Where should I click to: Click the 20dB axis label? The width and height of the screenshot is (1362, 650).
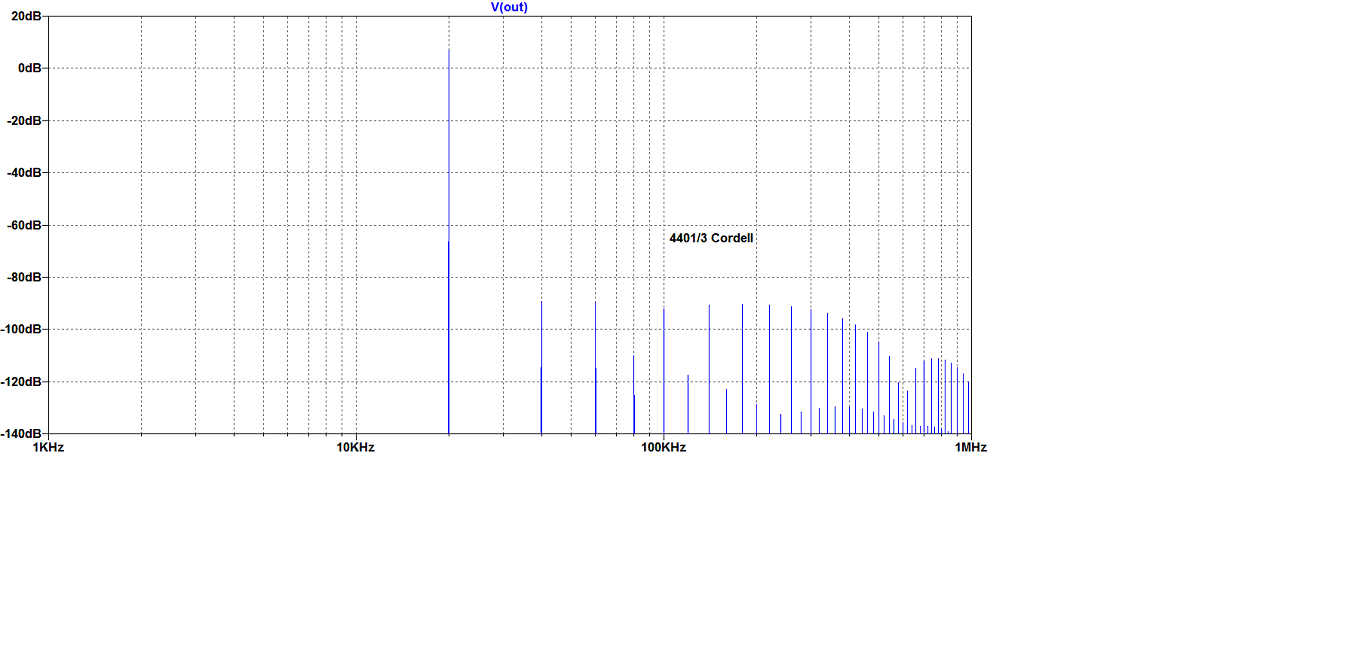27,16
